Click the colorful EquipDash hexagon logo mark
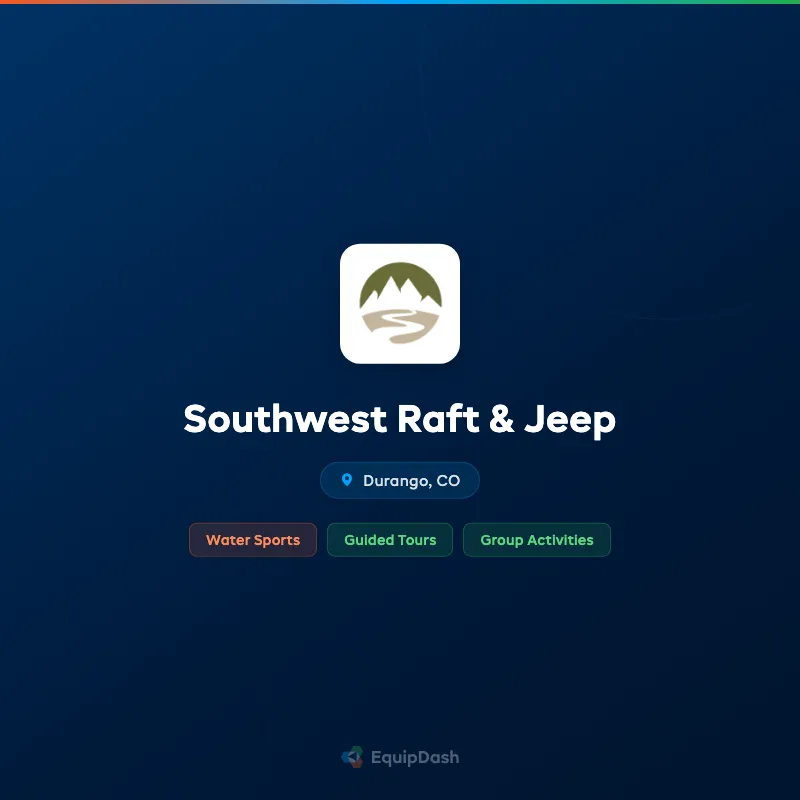This screenshot has width=800, height=800. (x=353, y=757)
